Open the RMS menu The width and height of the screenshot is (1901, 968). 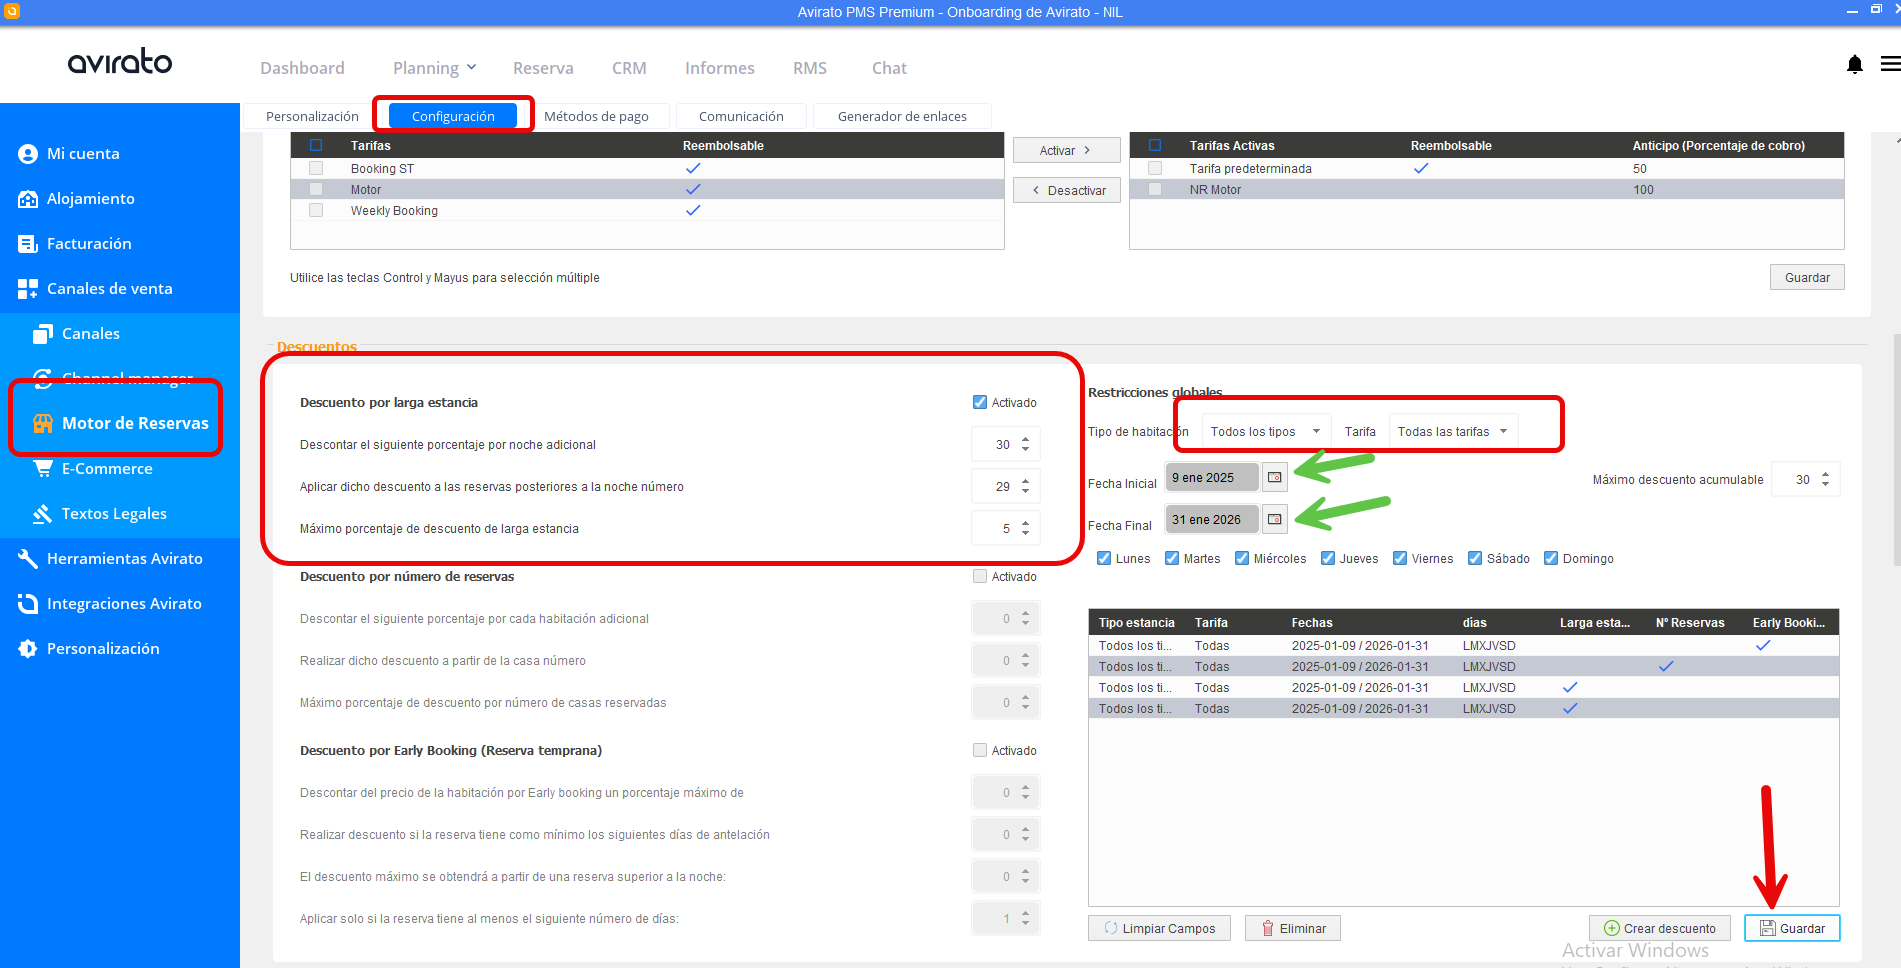point(810,68)
